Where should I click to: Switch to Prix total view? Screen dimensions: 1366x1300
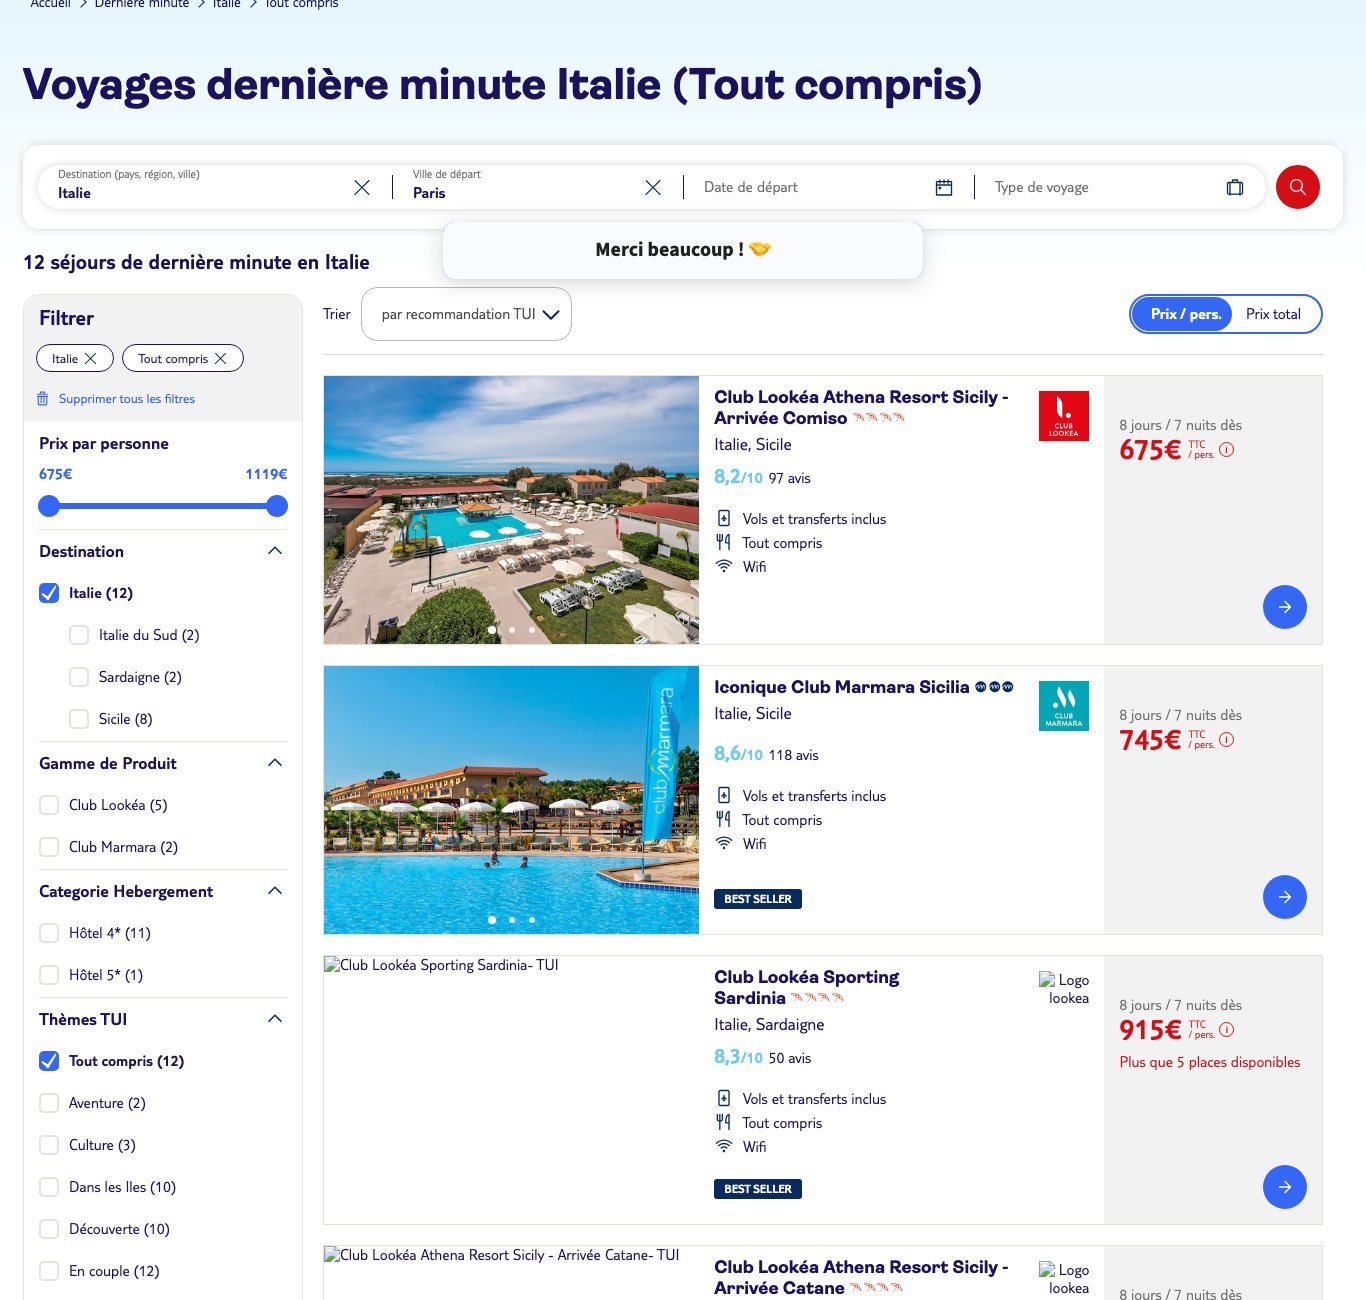(x=1273, y=314)
